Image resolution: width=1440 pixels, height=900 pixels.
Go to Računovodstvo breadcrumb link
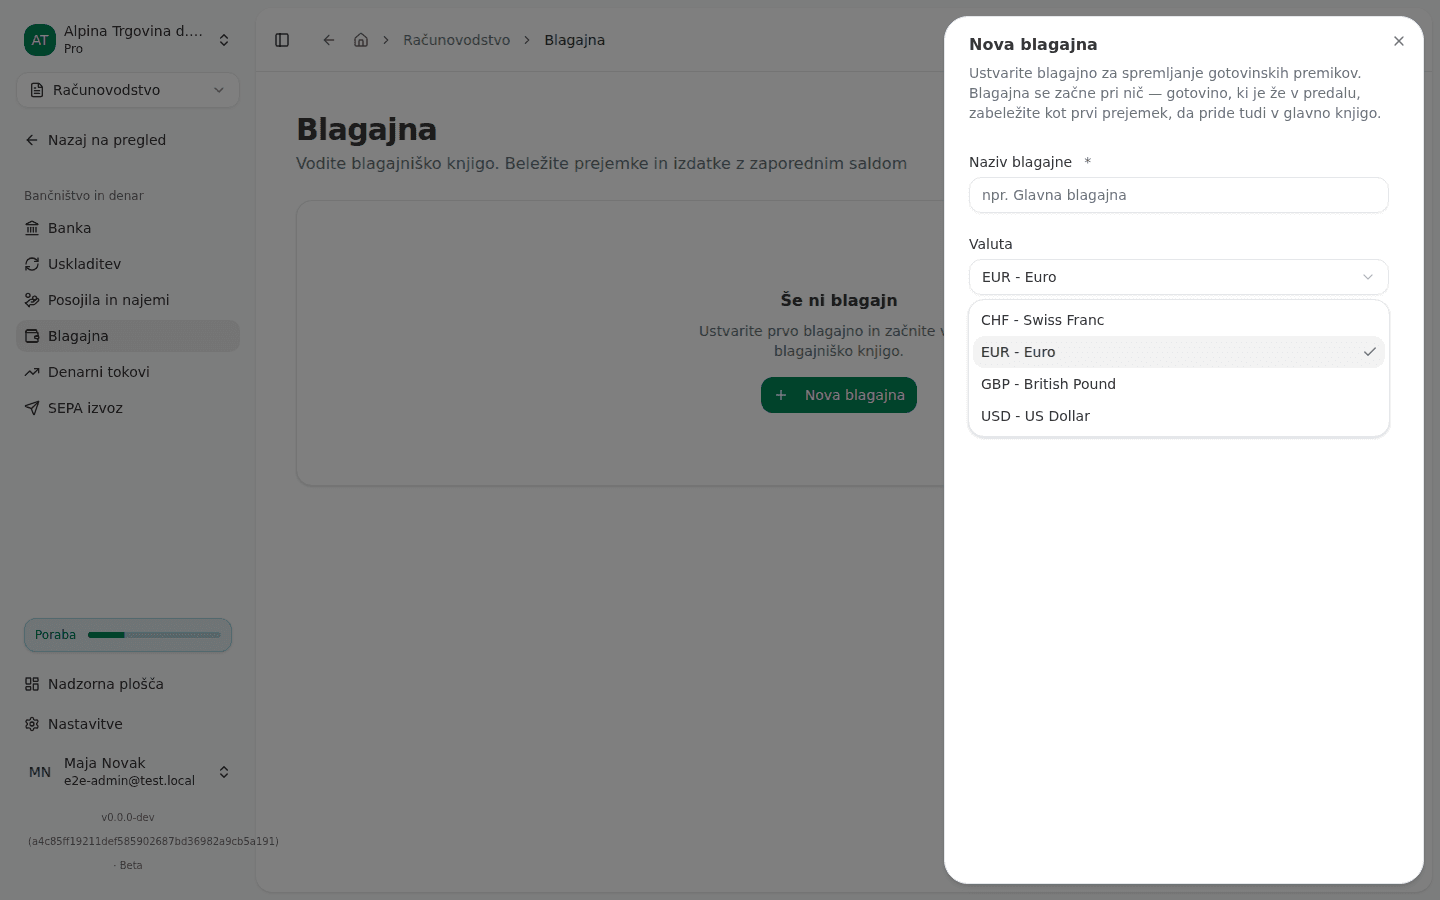[x=456, y=40]
